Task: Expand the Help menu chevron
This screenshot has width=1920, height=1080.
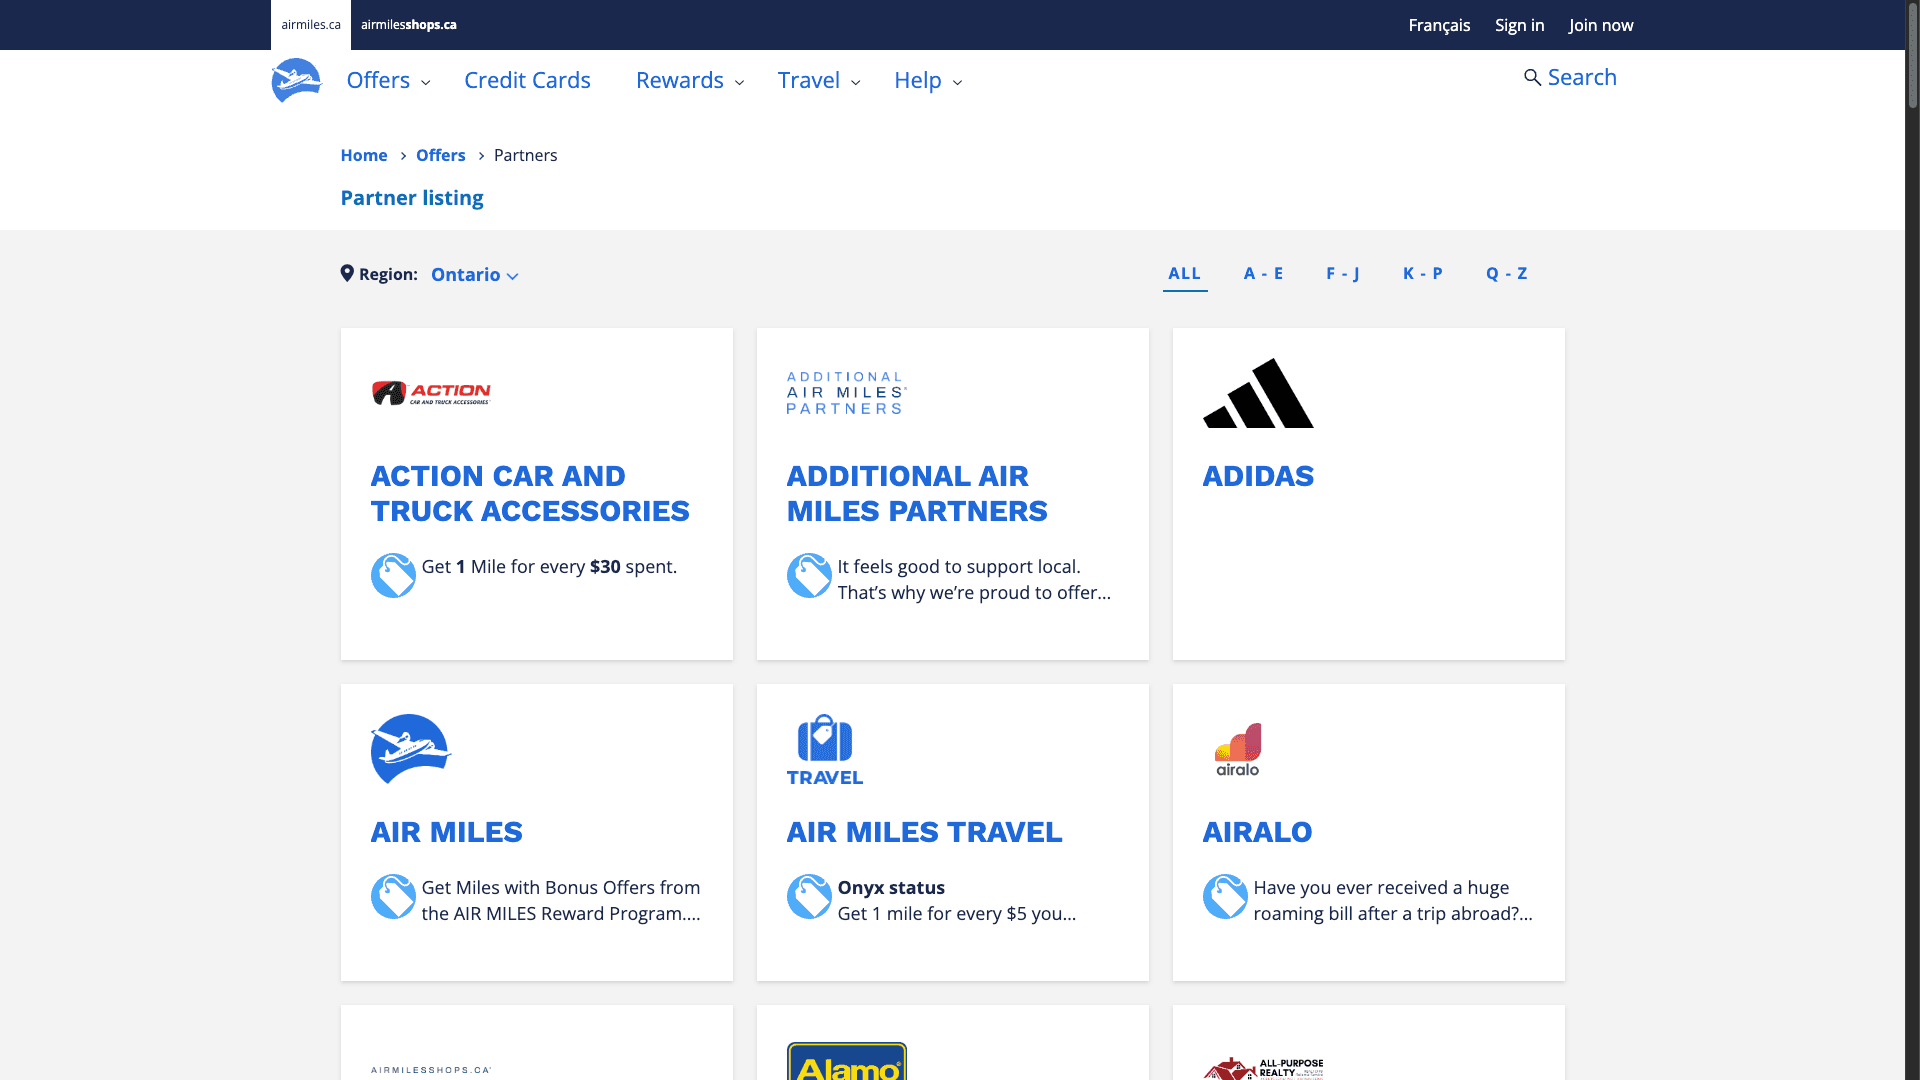Action: [958, 83]
